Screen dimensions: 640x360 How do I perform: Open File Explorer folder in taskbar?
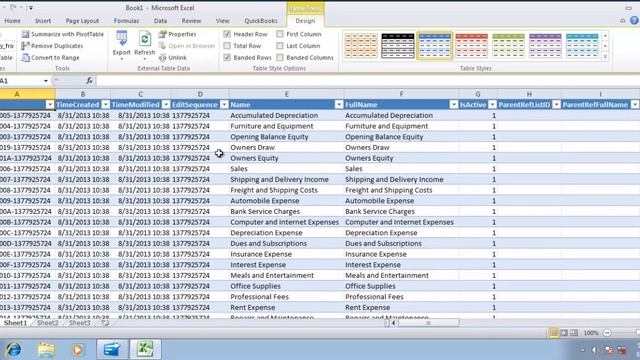46,350
